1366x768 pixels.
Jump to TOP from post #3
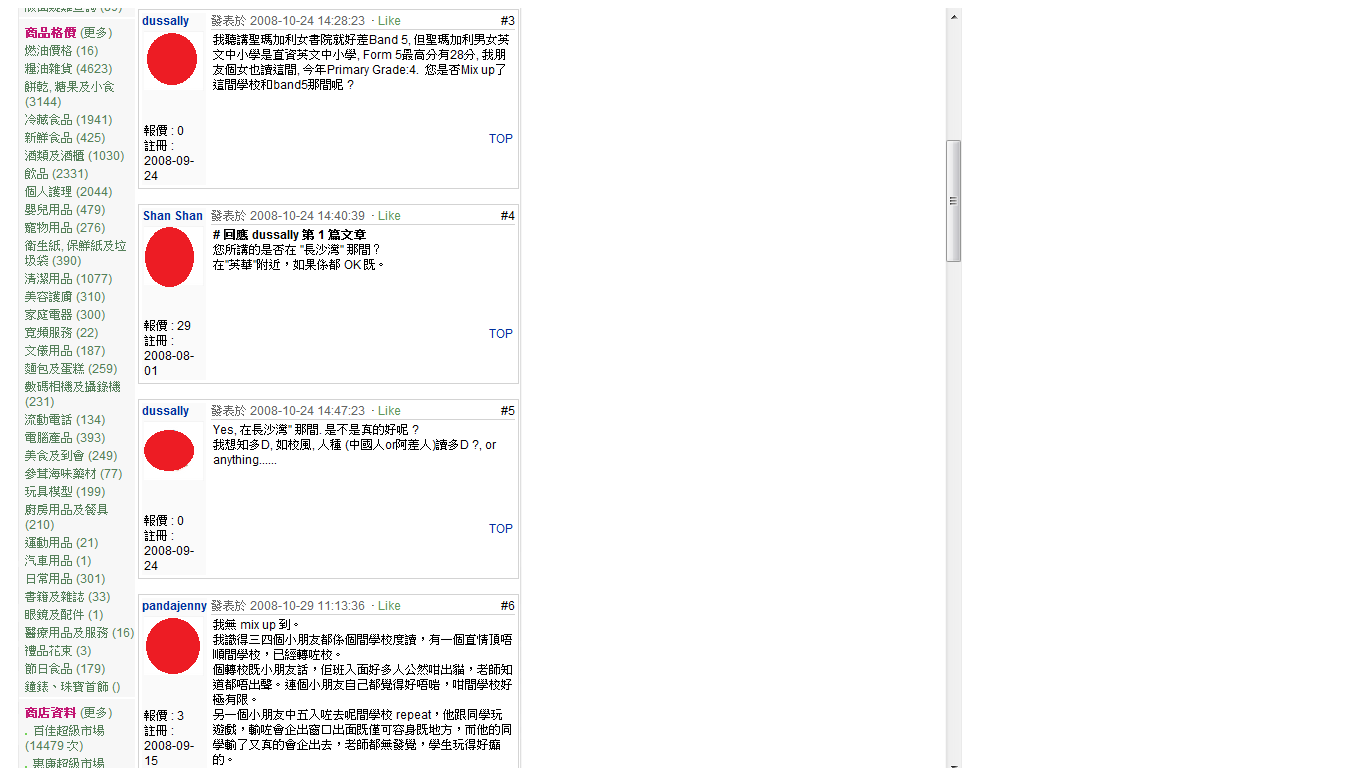(500, 139)
